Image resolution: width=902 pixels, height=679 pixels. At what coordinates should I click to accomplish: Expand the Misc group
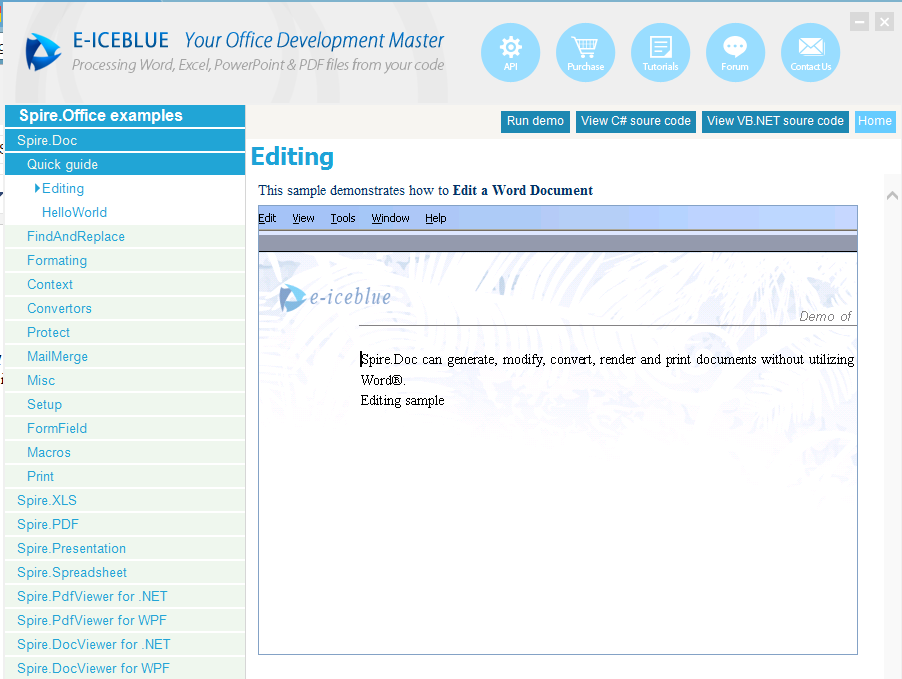tap(125, 380)
